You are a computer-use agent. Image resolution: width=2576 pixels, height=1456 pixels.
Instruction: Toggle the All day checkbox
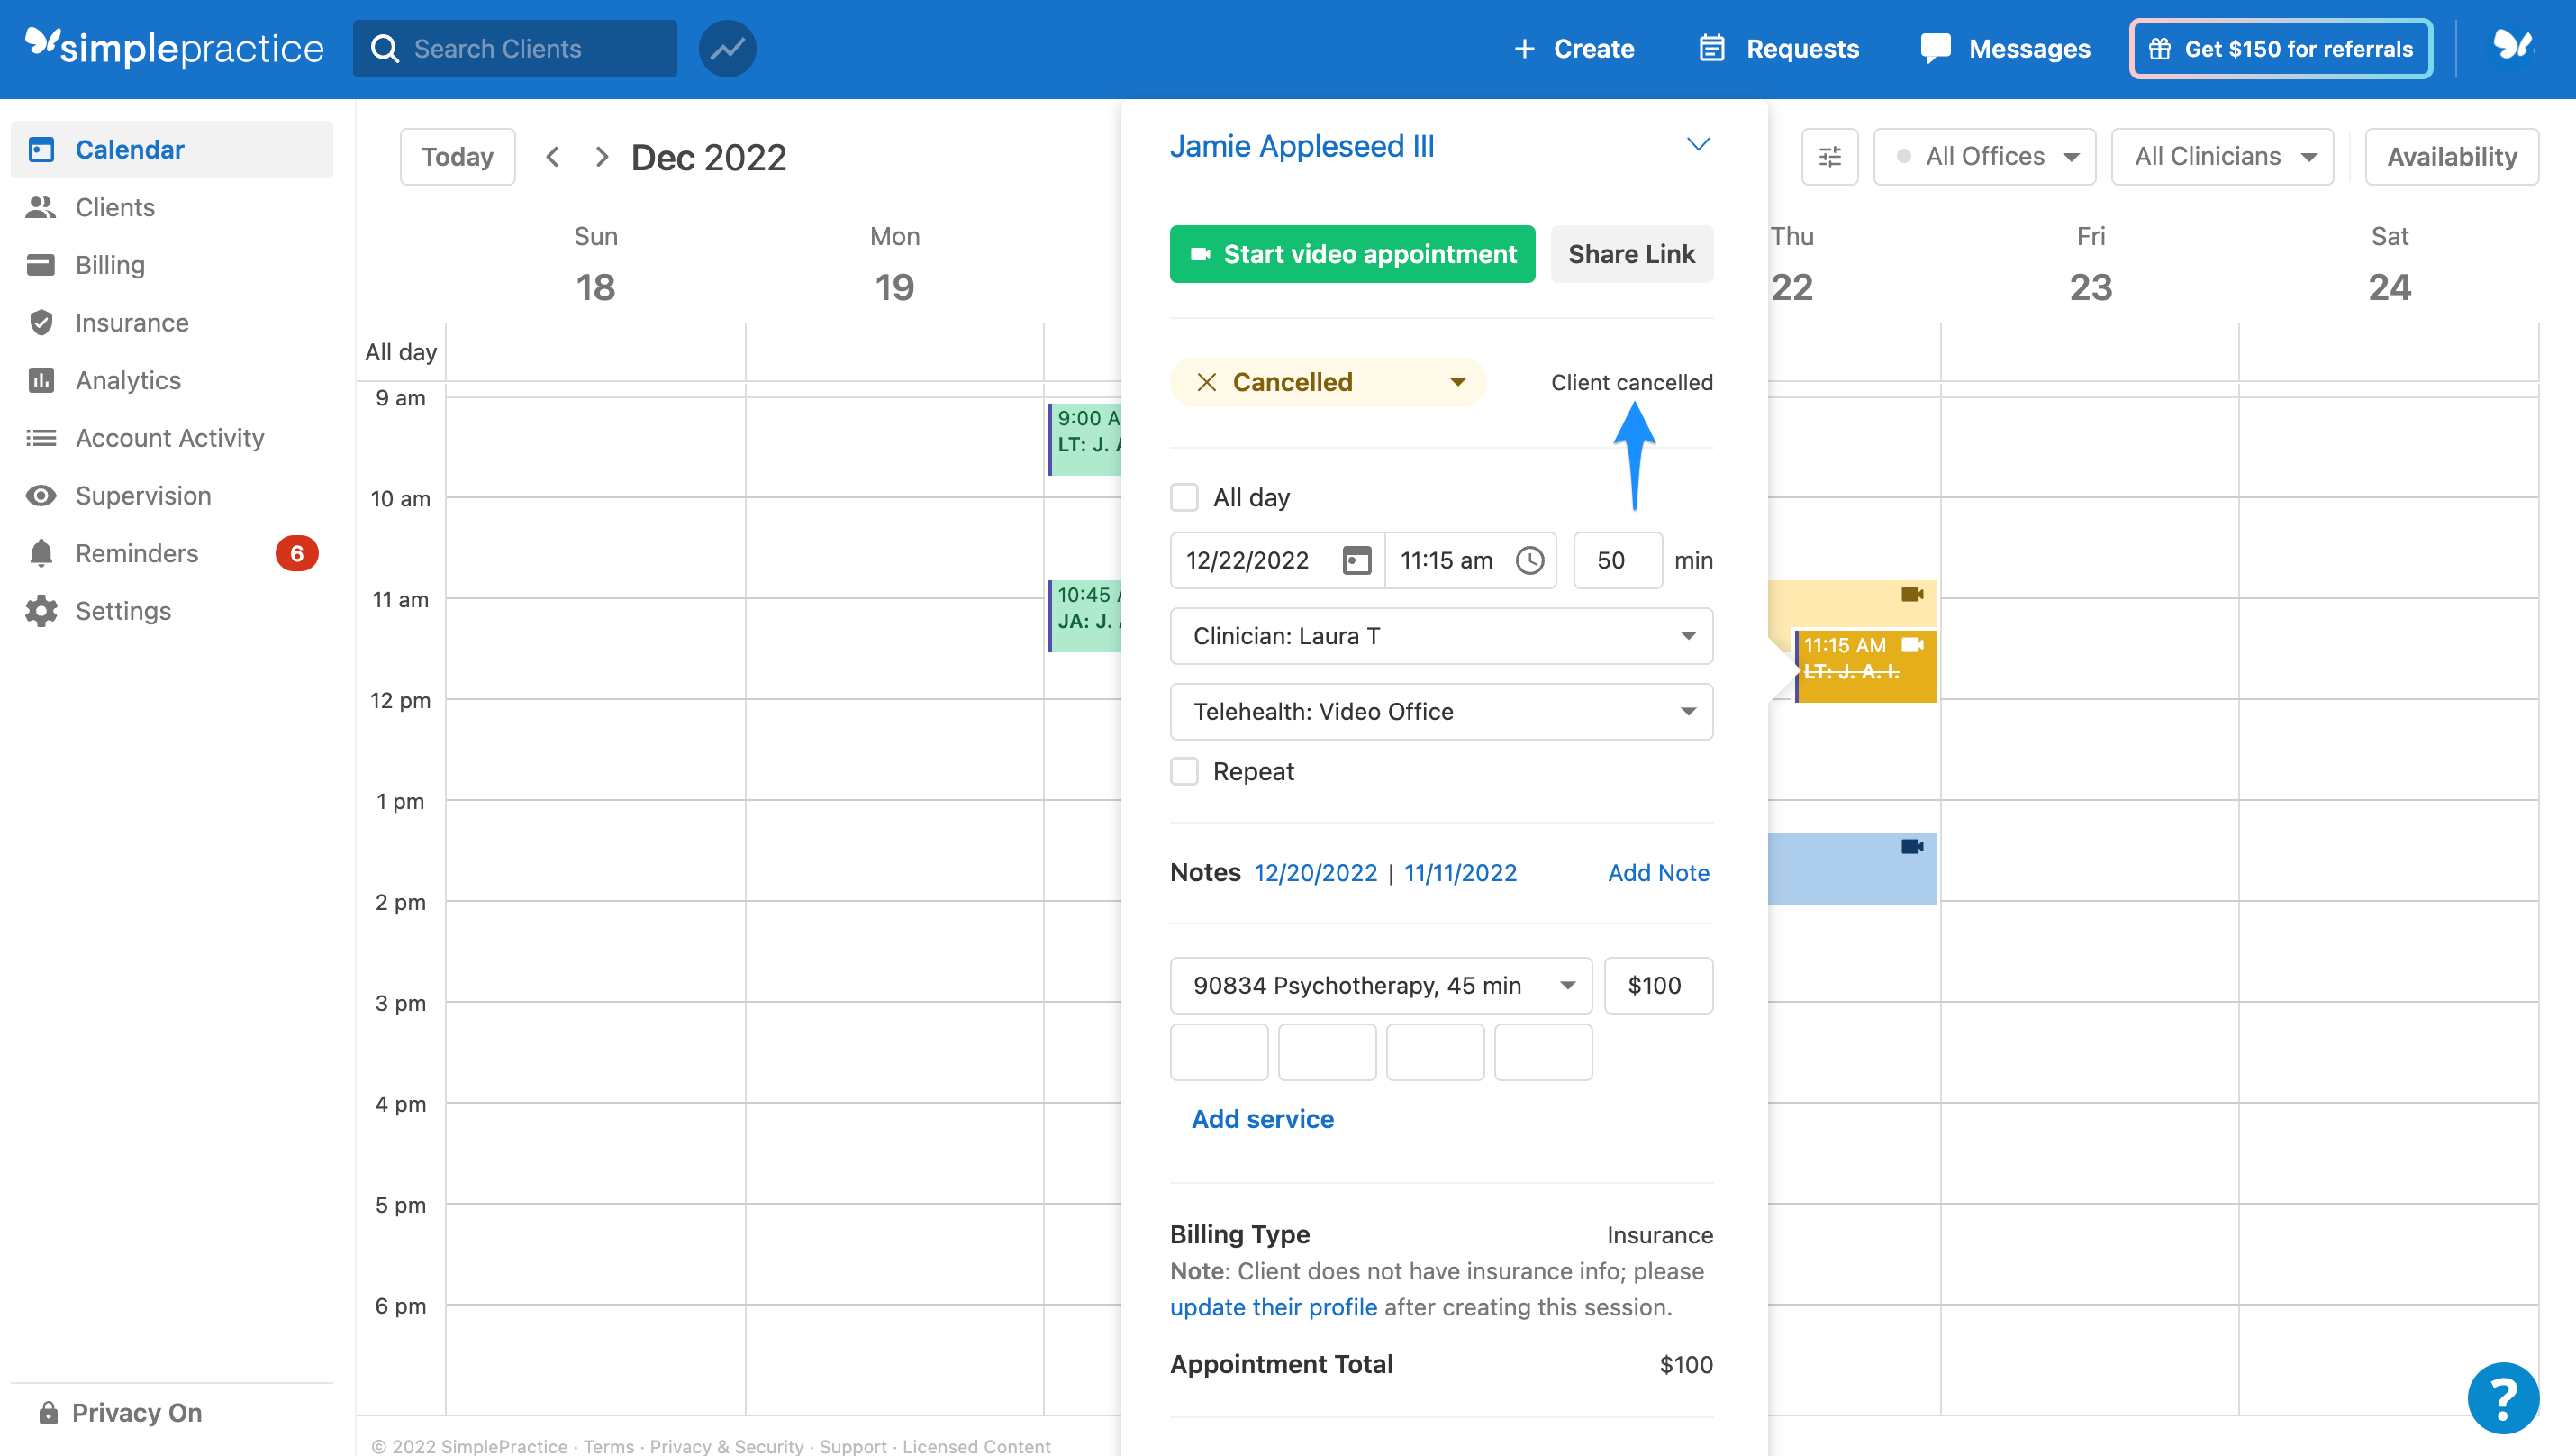click(x=1184, y=497)
